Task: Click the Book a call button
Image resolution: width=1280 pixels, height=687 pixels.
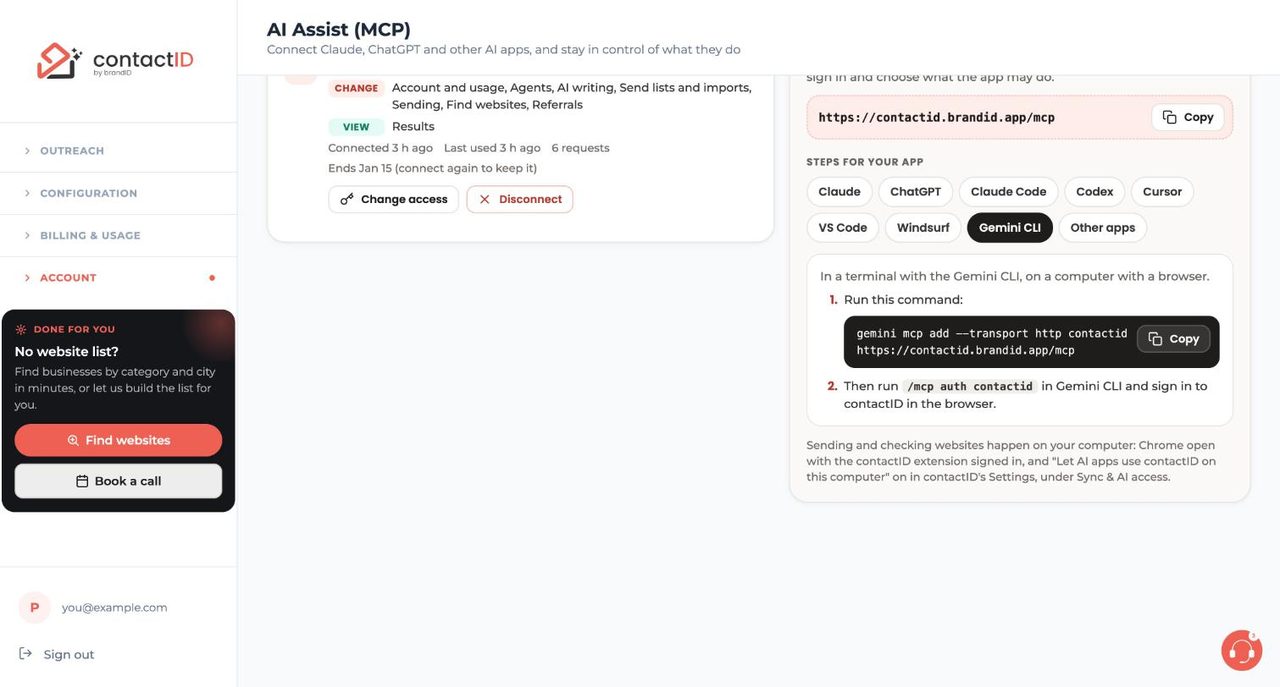Action: 118,481
